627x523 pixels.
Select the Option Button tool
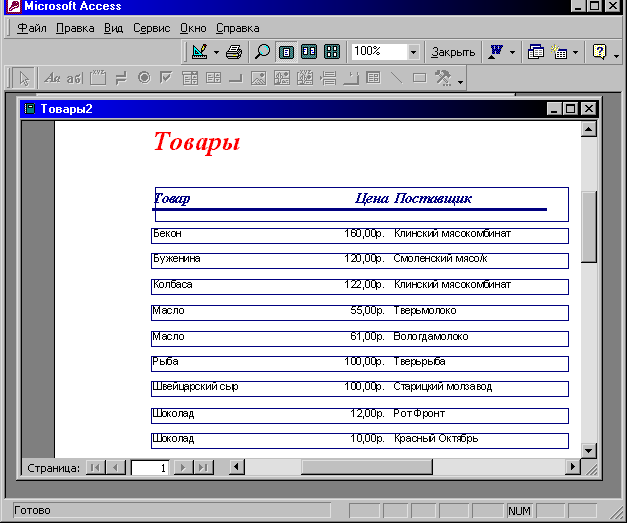(144, 78)
